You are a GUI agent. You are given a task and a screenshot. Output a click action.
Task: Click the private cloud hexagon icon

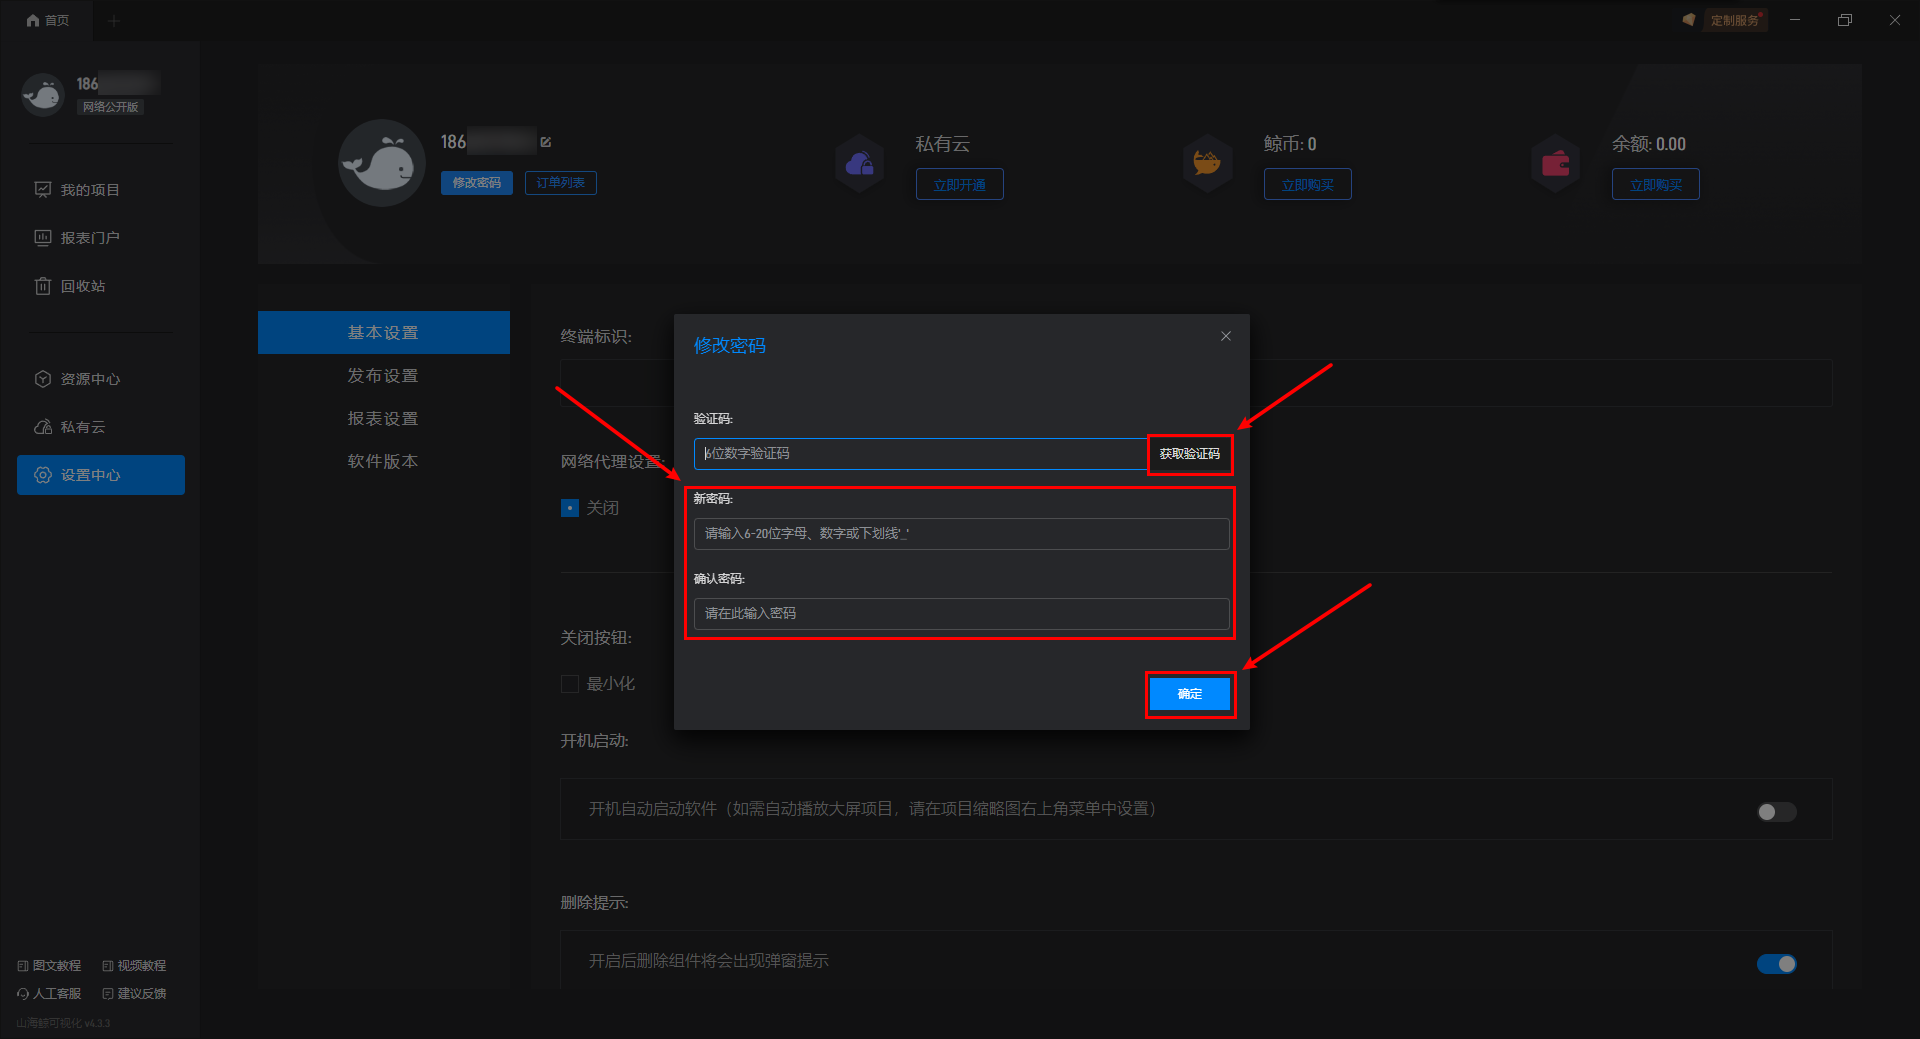860,164
